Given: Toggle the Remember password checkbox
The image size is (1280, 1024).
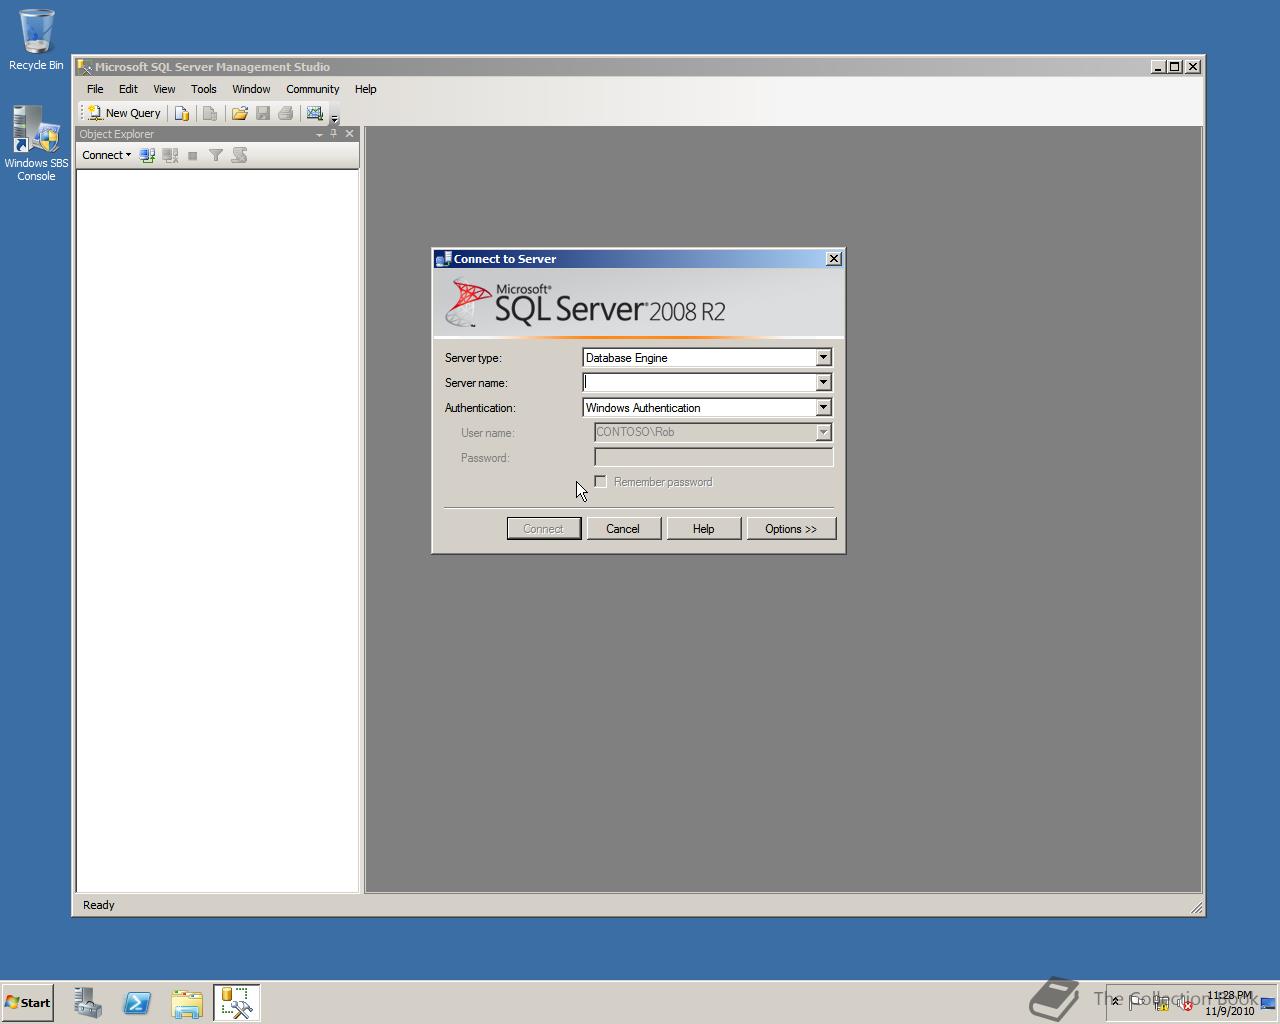Looking at the screenshot, I should pyautogui.click(x=600, y=482).
